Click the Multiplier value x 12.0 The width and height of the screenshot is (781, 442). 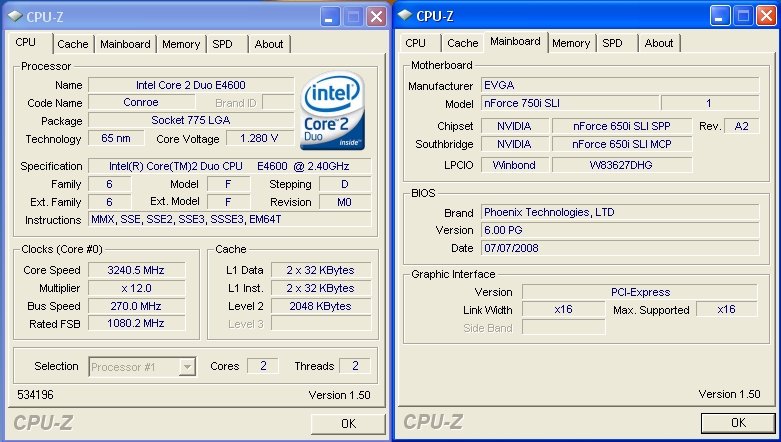tap(136, 288)
